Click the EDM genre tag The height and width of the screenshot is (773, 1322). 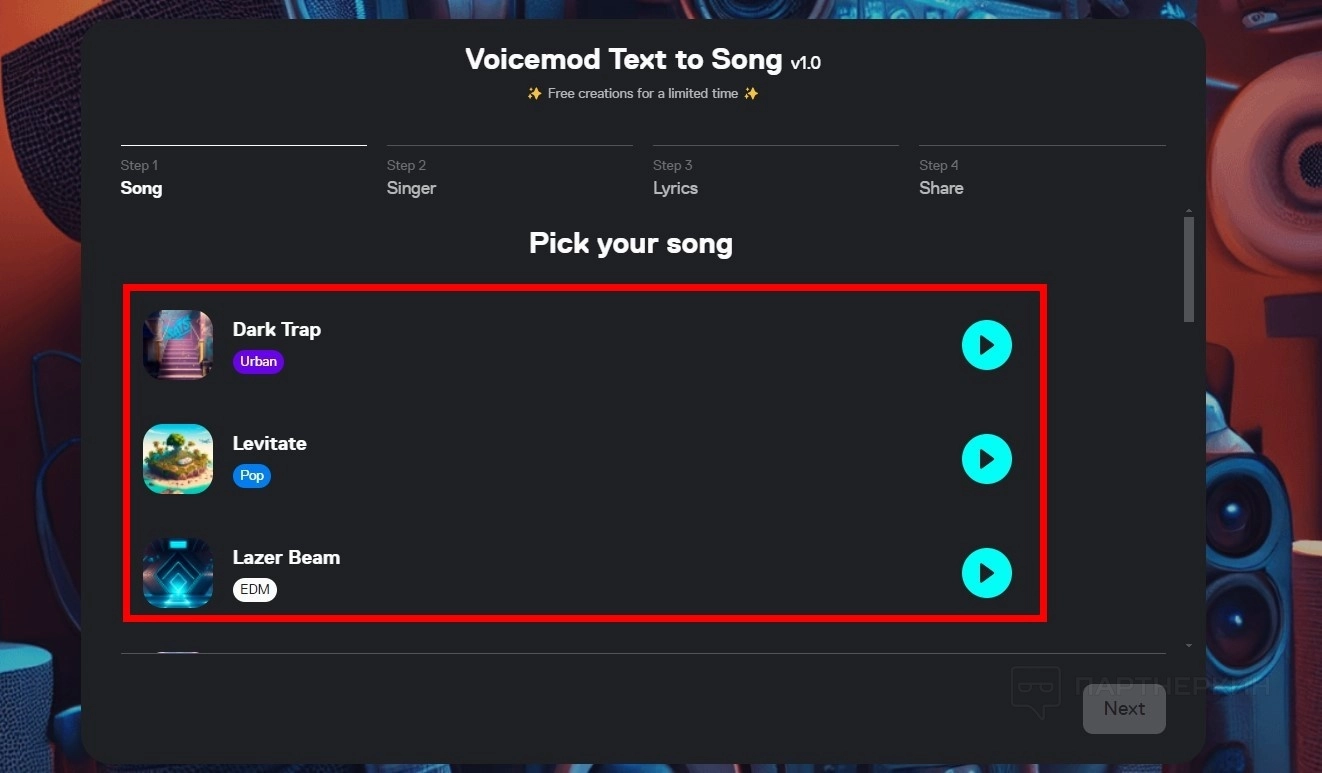pos(255,590)
